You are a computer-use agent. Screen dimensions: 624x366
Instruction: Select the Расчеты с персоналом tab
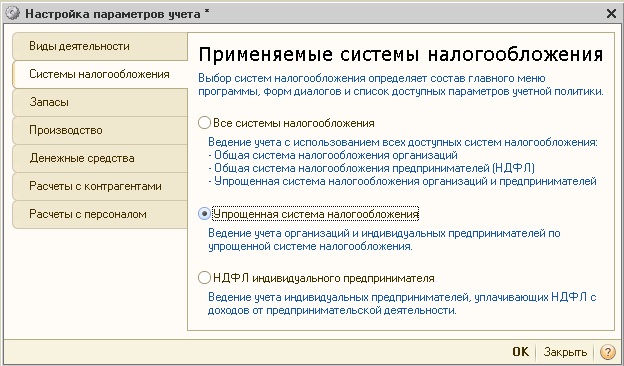[100, 214]
